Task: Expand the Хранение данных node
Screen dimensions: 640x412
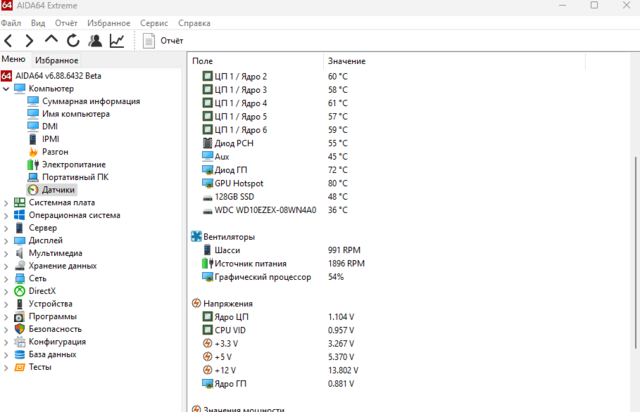Action: [x=7, y=266]
